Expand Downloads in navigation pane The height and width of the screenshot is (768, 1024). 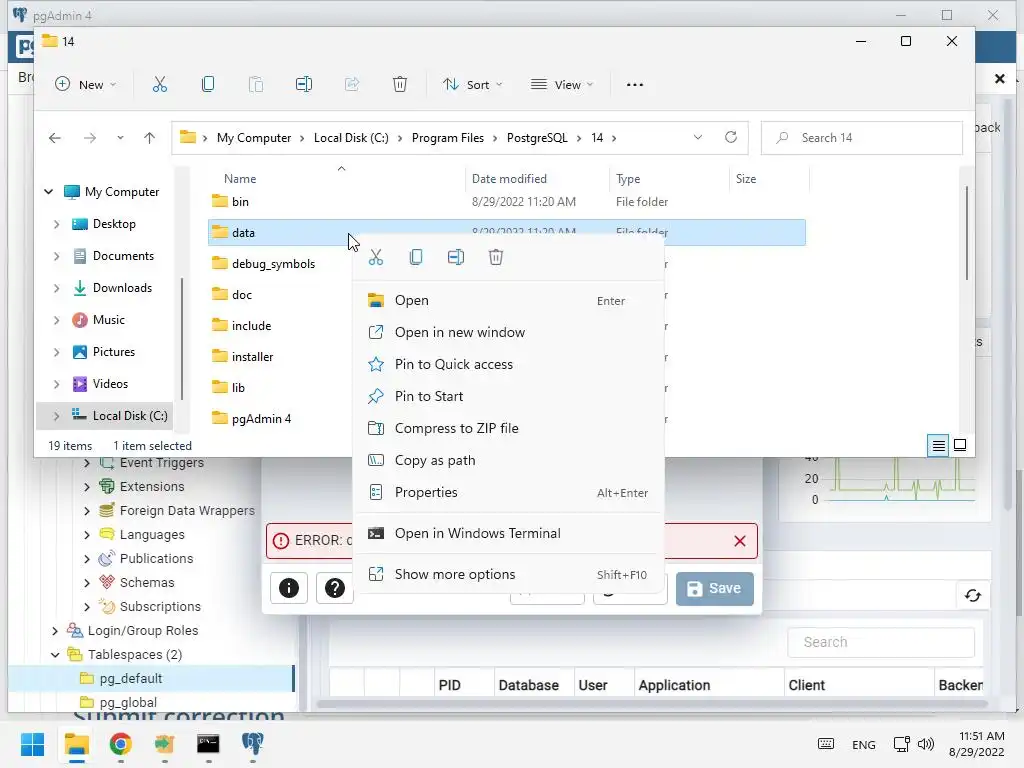(x=56, y=288)
